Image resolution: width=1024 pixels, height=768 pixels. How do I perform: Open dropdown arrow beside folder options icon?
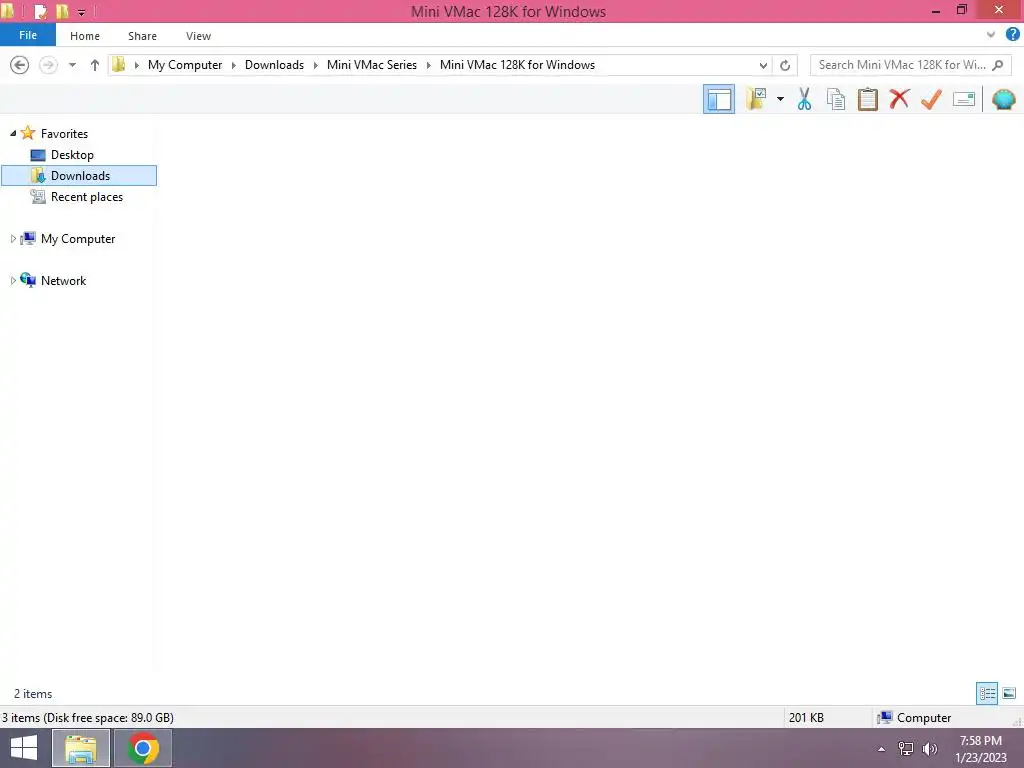[x=780, y=99]
